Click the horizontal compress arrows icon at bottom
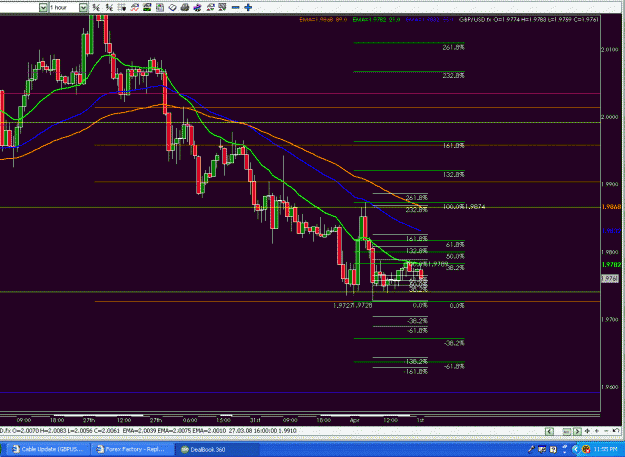This screenshot has width=625, height=457. [587, 431]
